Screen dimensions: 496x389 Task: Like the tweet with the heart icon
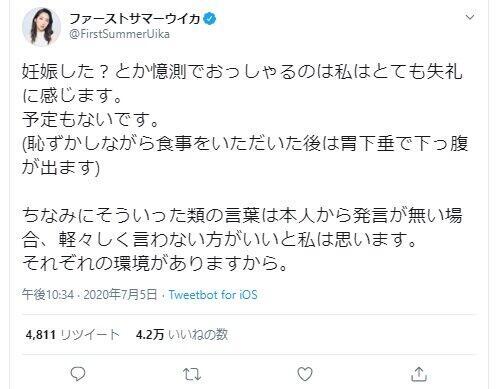[x=305, y=374]
